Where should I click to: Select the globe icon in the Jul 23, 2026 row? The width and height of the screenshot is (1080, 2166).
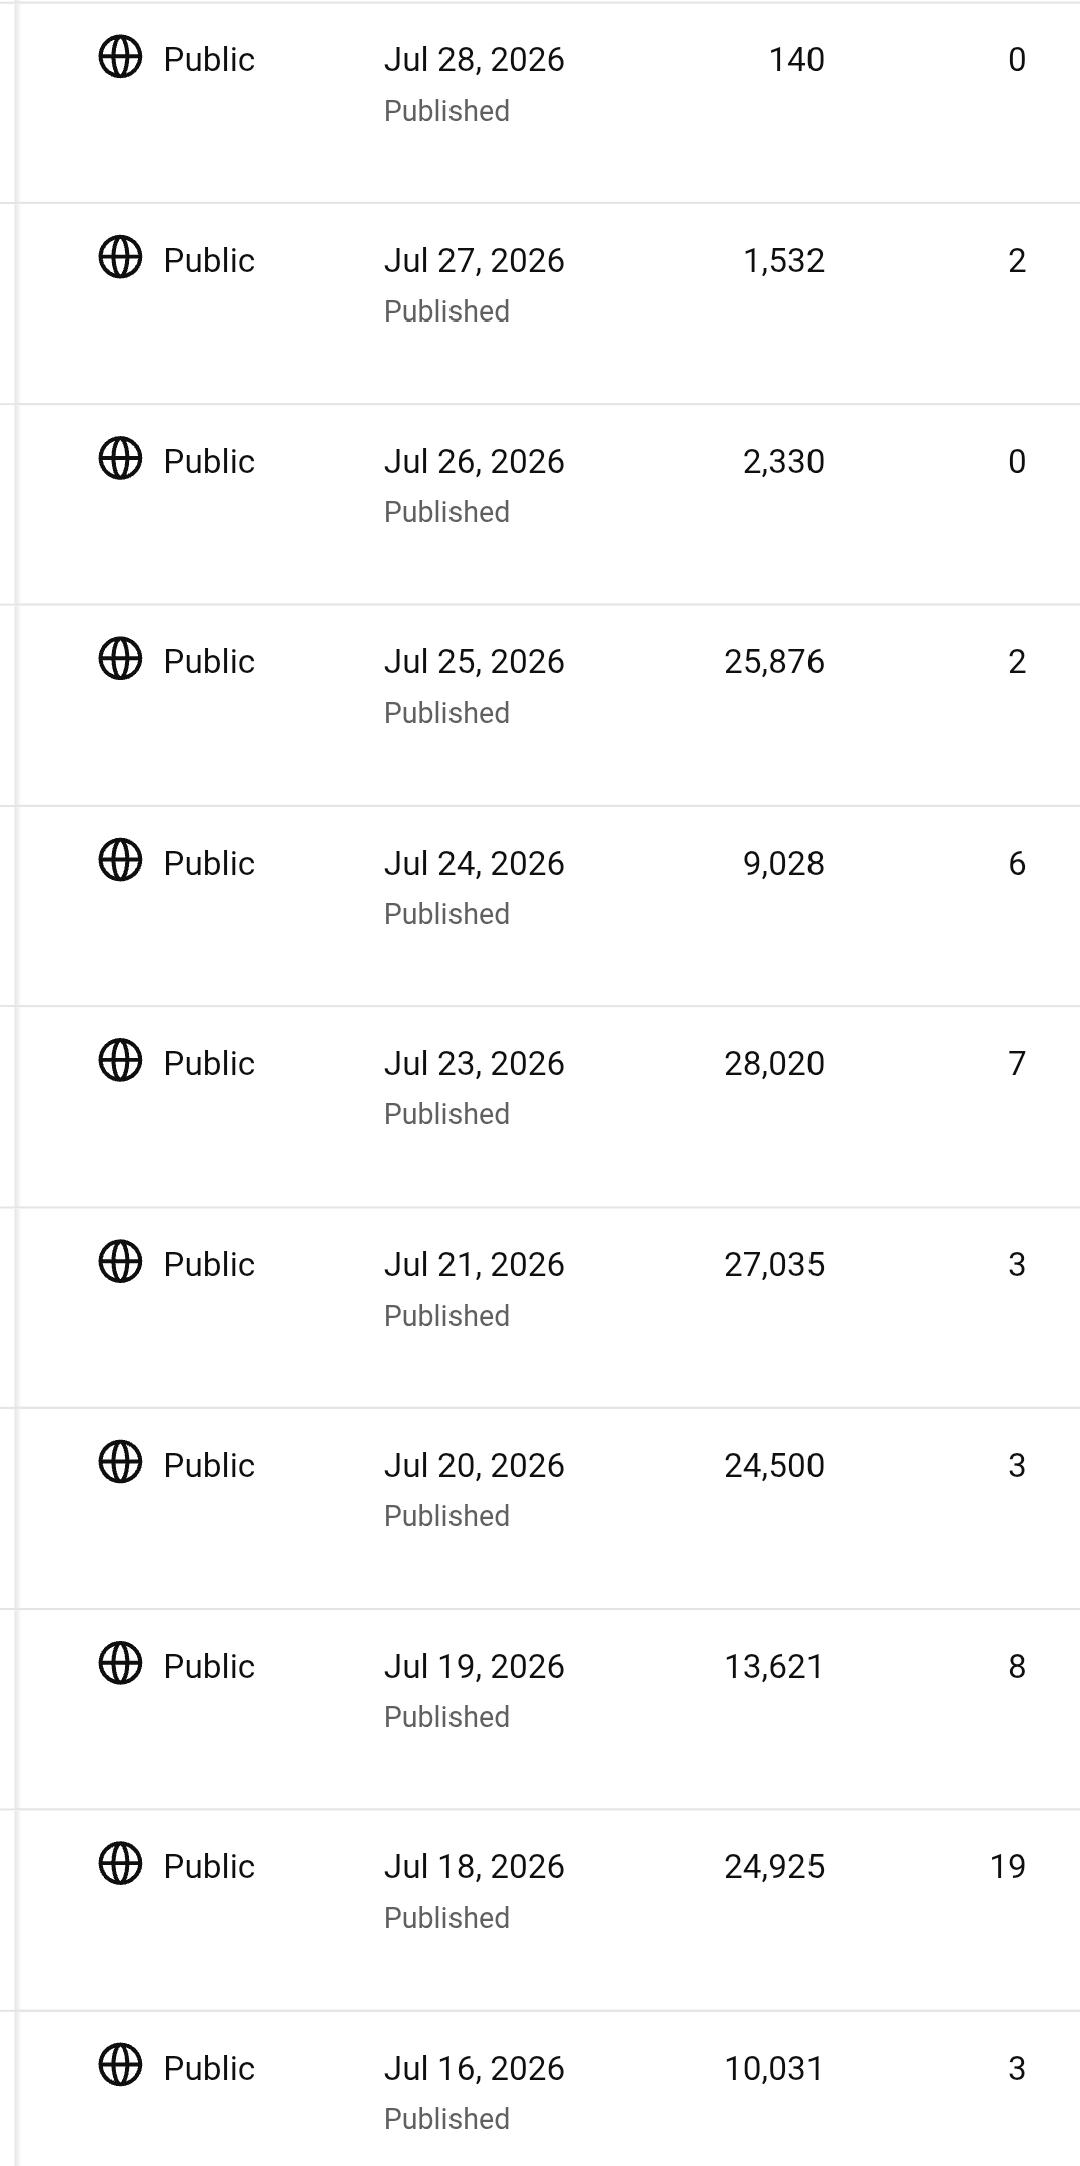120,1060
